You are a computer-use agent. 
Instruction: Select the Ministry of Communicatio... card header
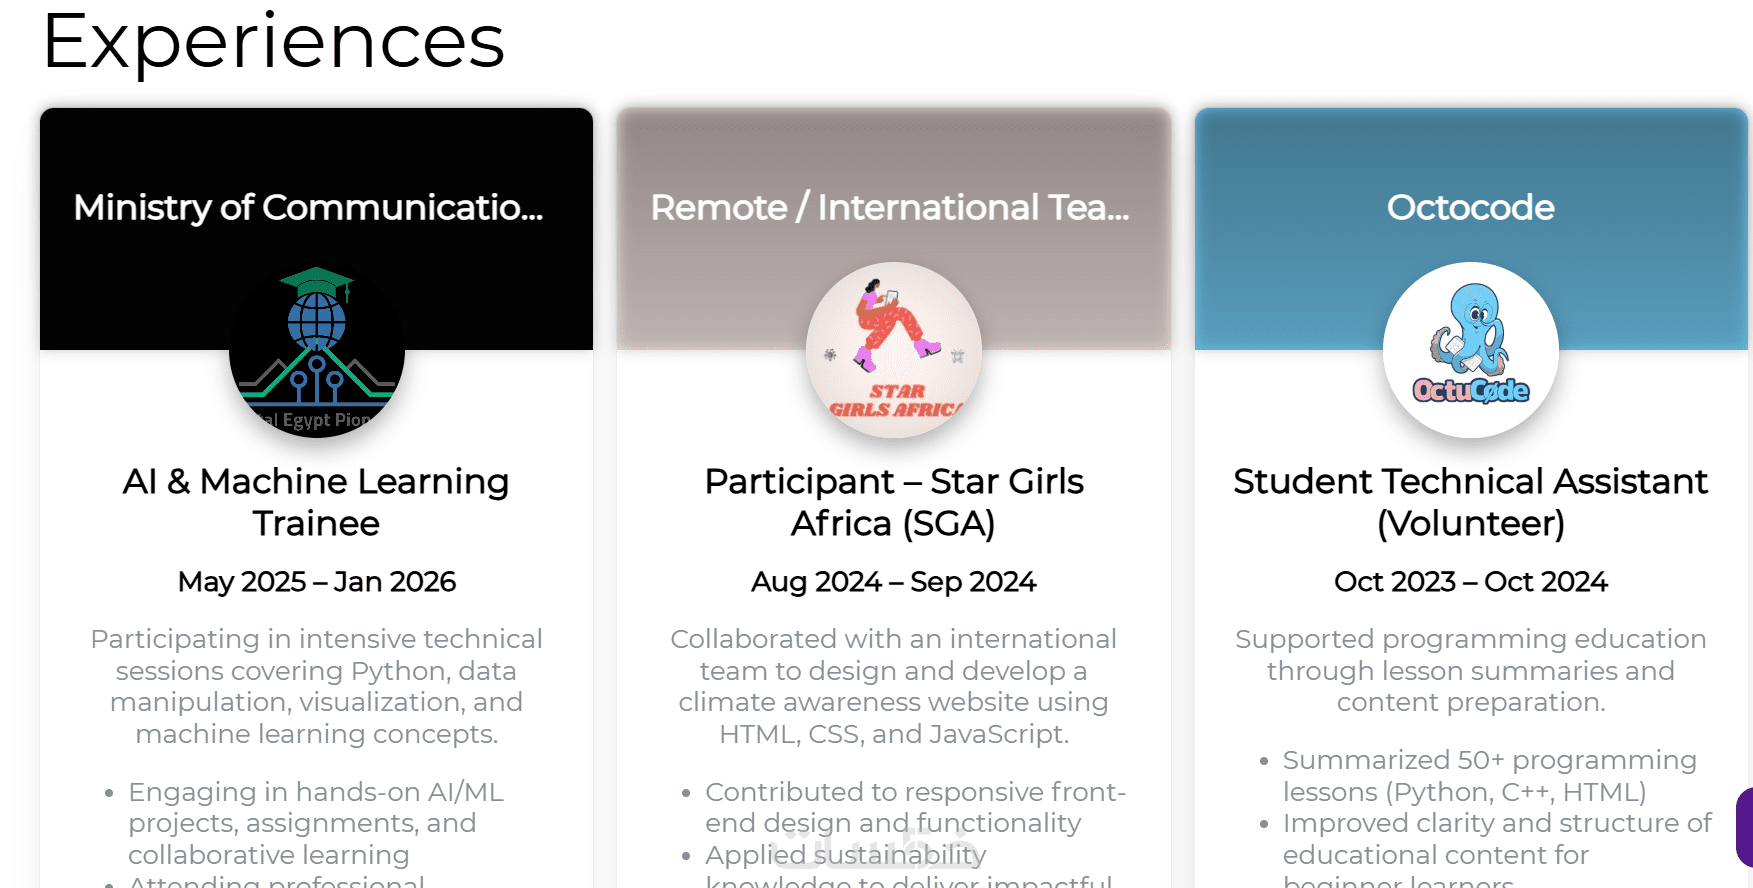point(308,208)
